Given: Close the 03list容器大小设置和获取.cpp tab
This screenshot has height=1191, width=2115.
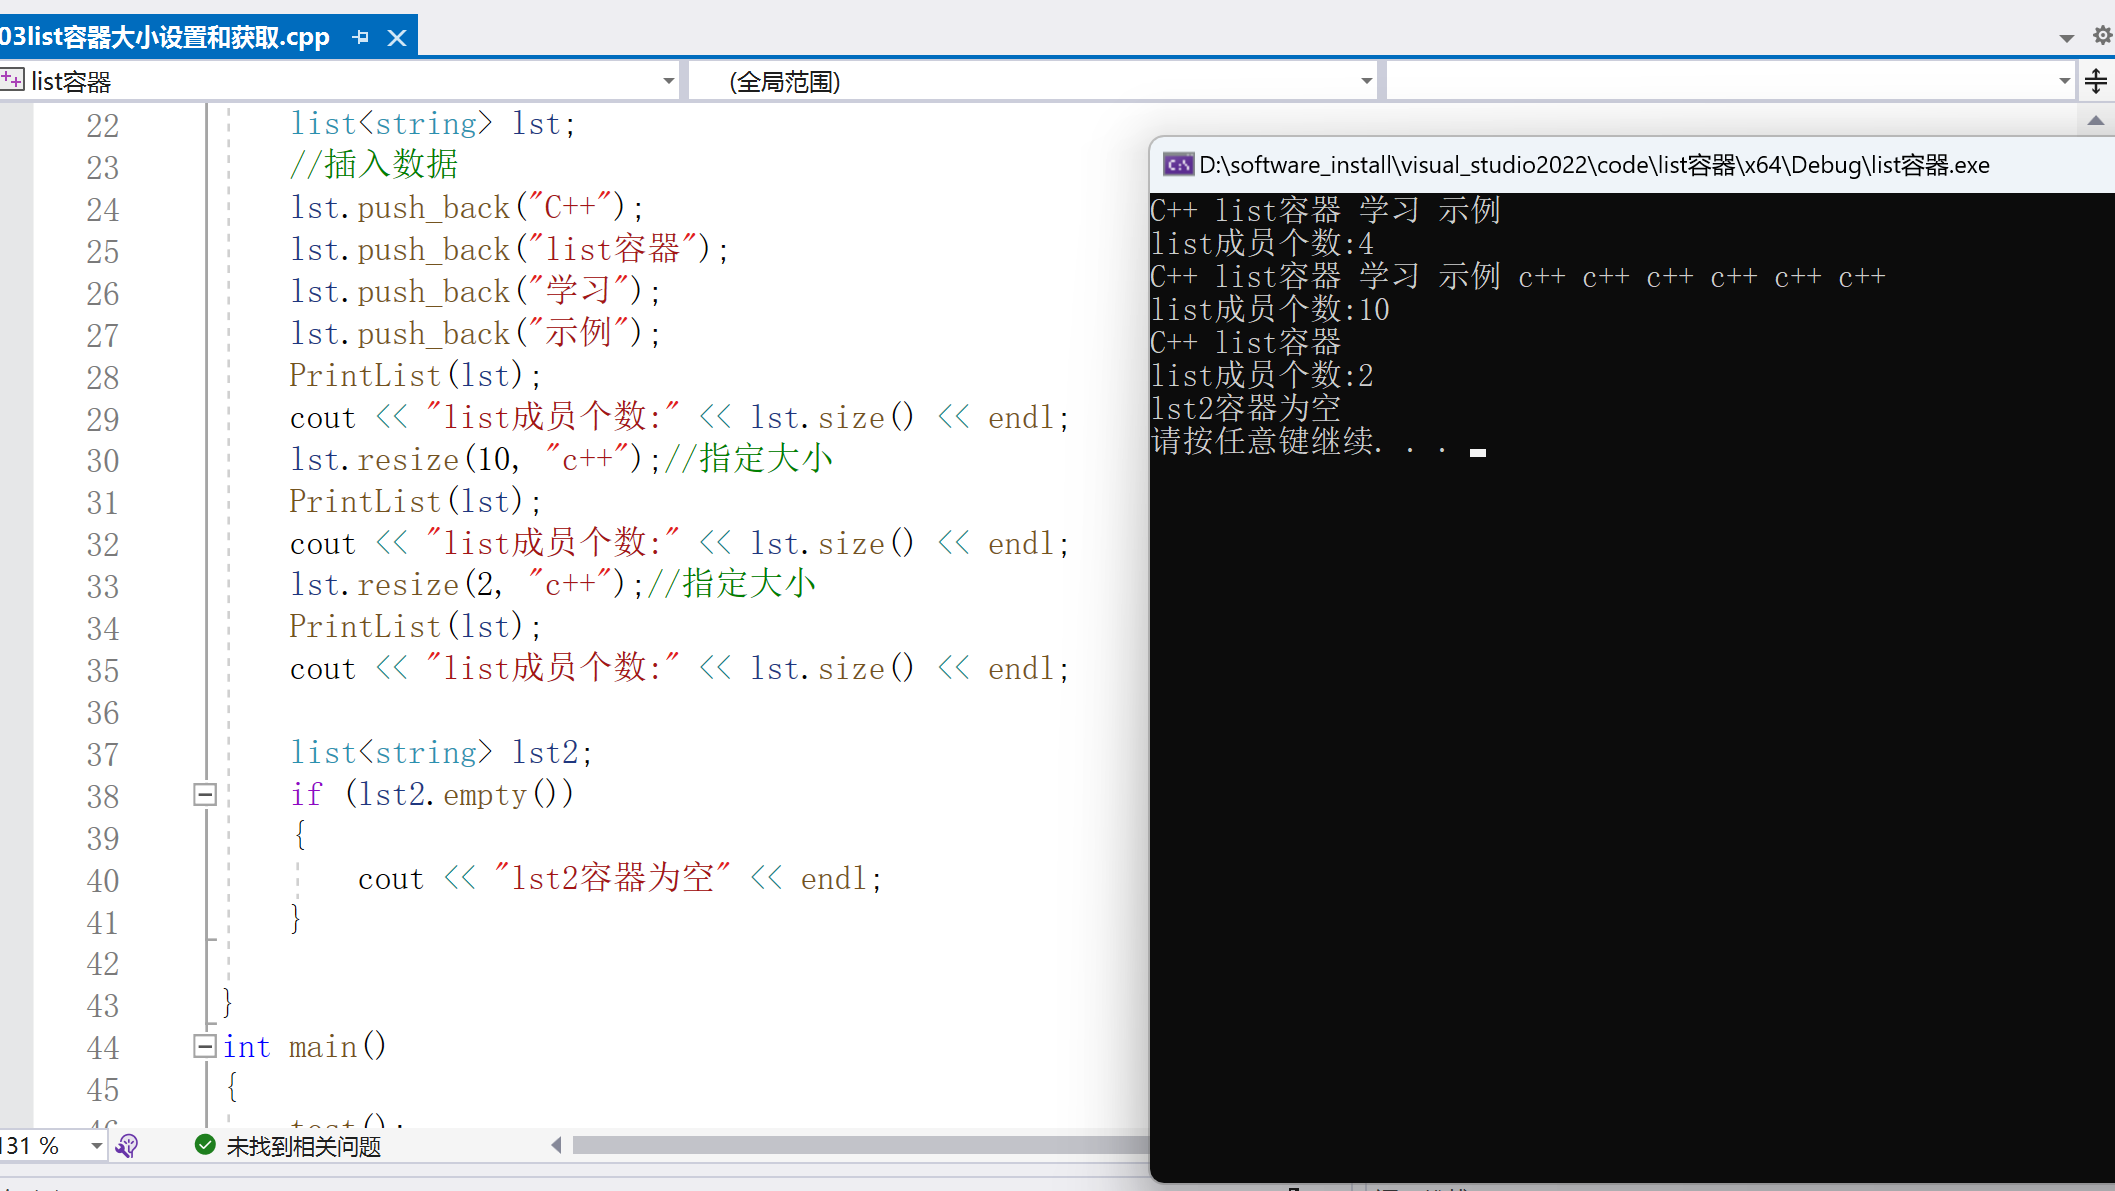Looking at the screenshot, I should tap(397, 37).
